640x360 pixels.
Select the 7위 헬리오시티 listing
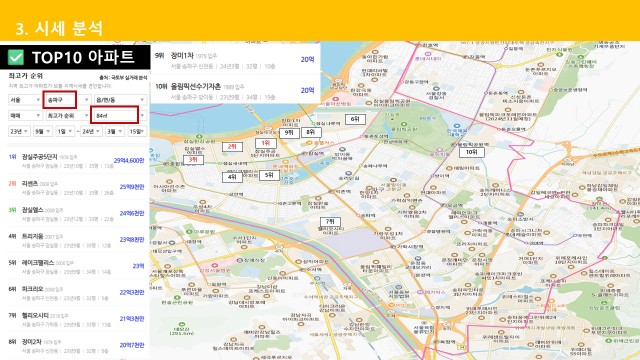pyautogui.click(x=77, y=319)
